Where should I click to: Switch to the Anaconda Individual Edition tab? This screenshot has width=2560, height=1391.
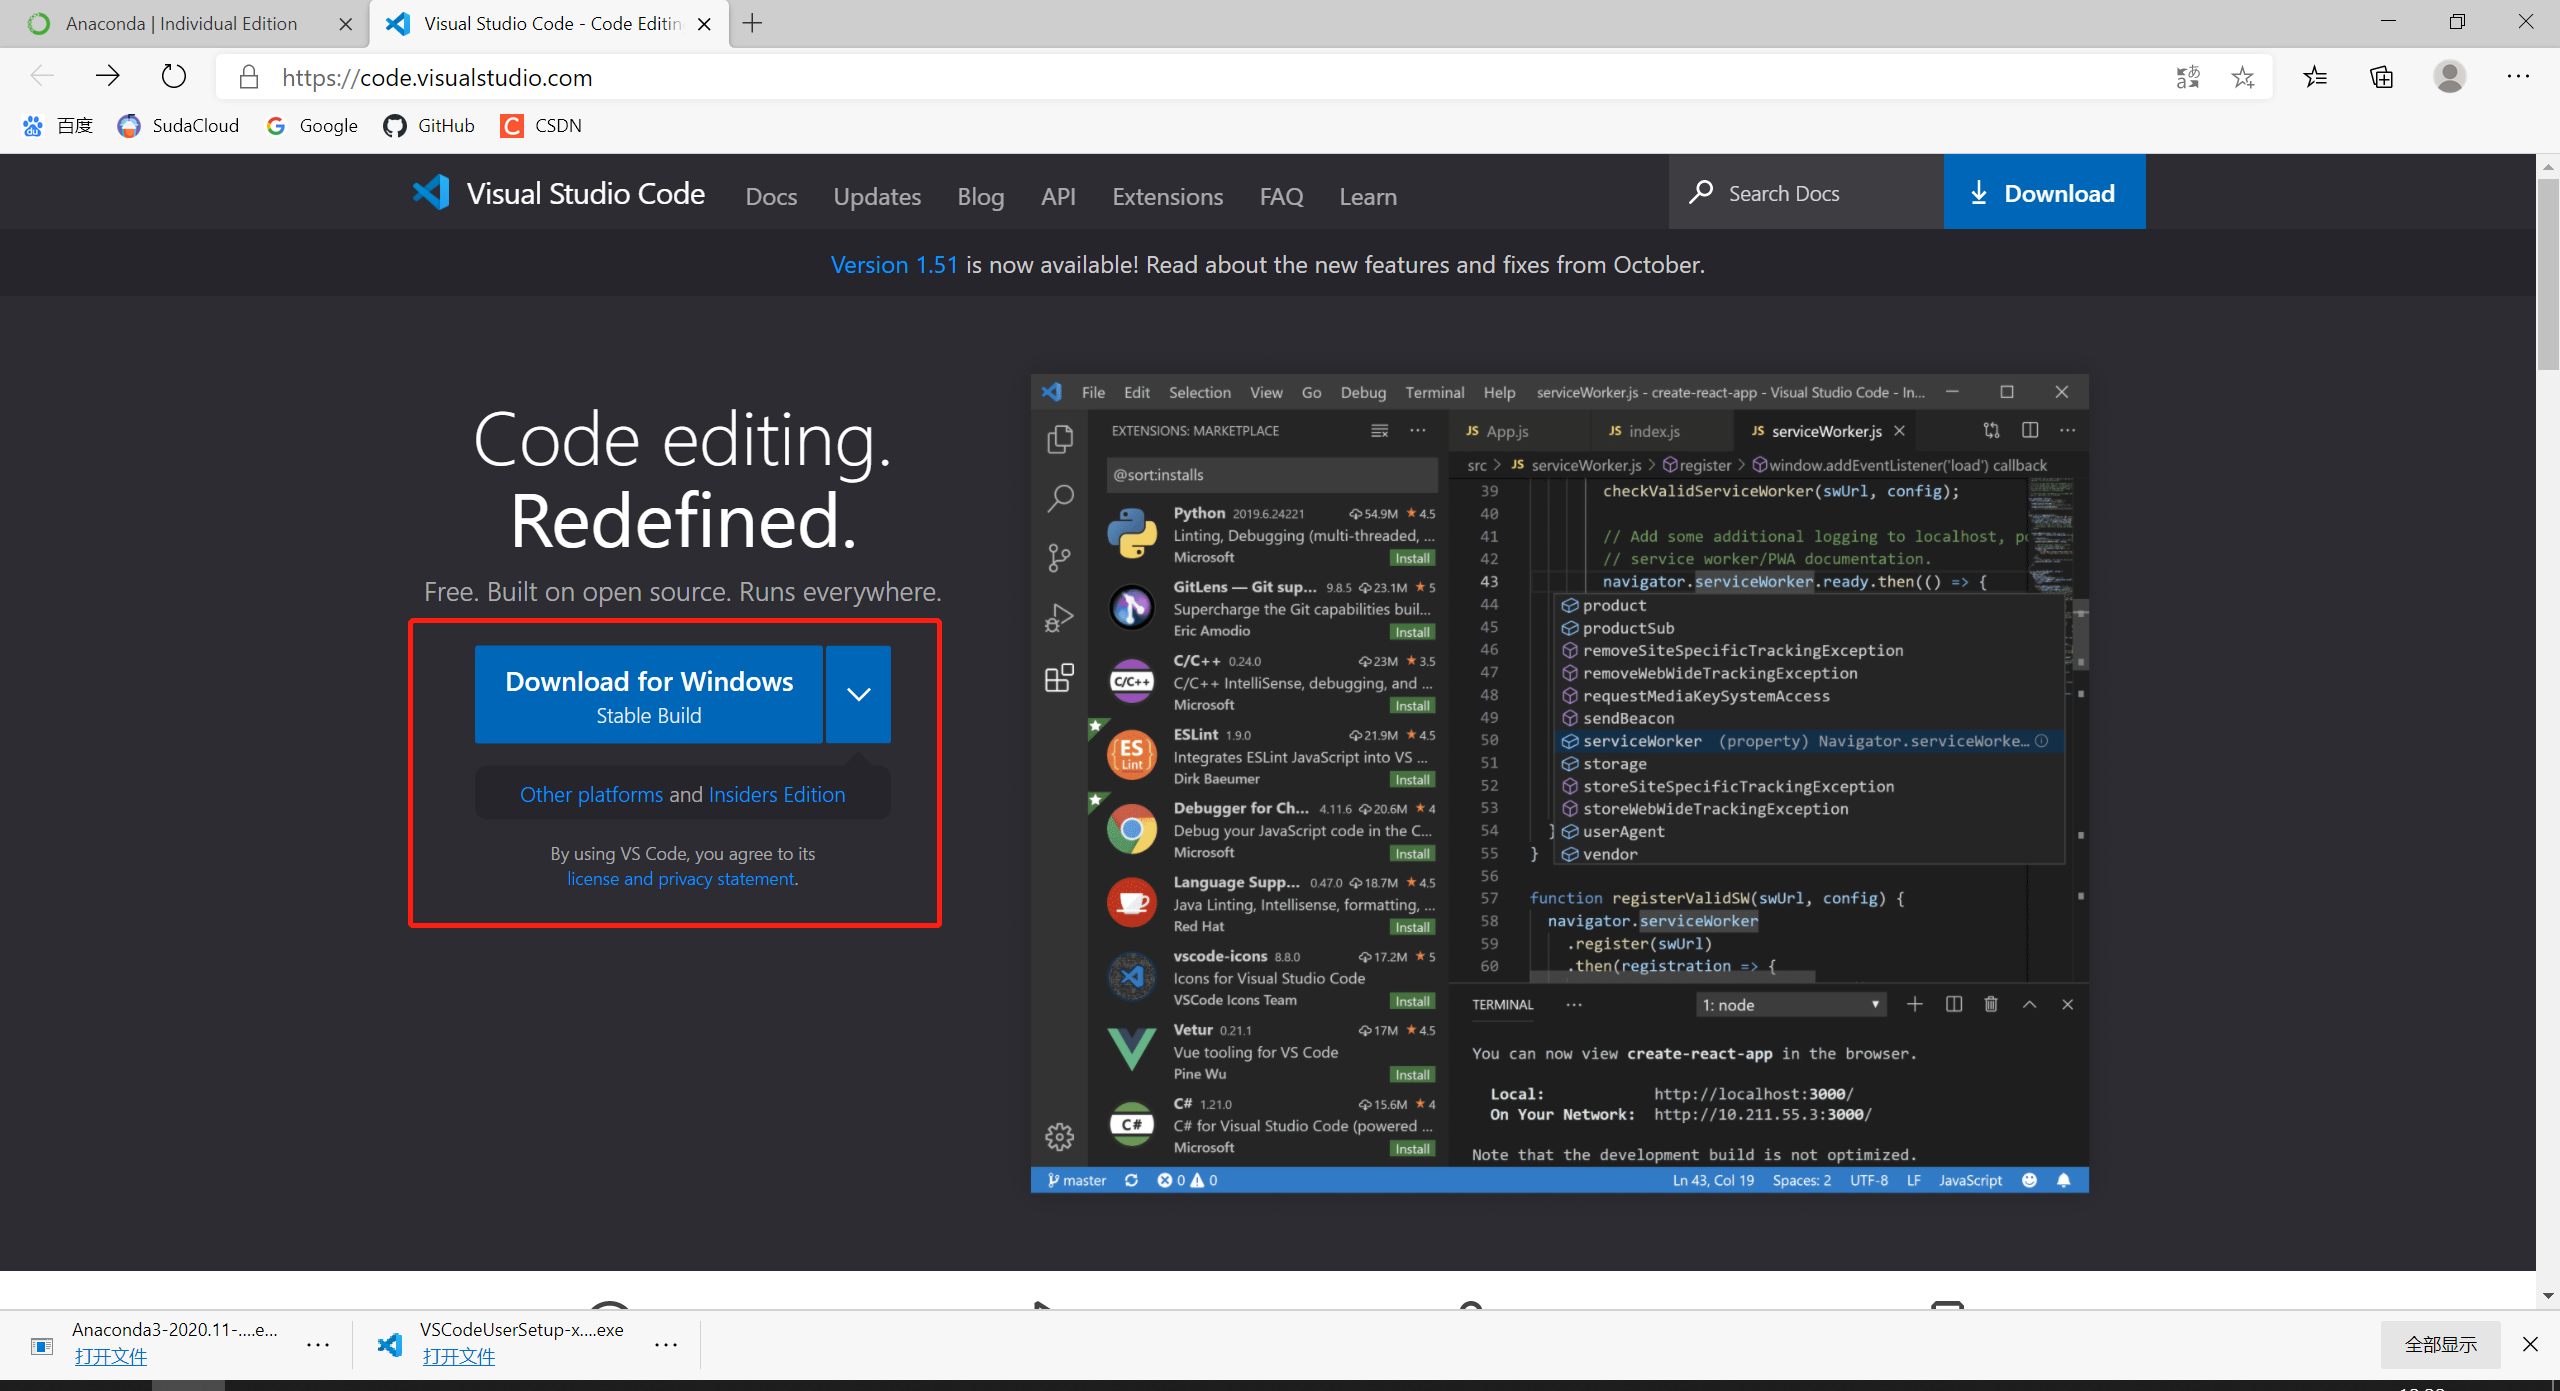coord(181,23)
